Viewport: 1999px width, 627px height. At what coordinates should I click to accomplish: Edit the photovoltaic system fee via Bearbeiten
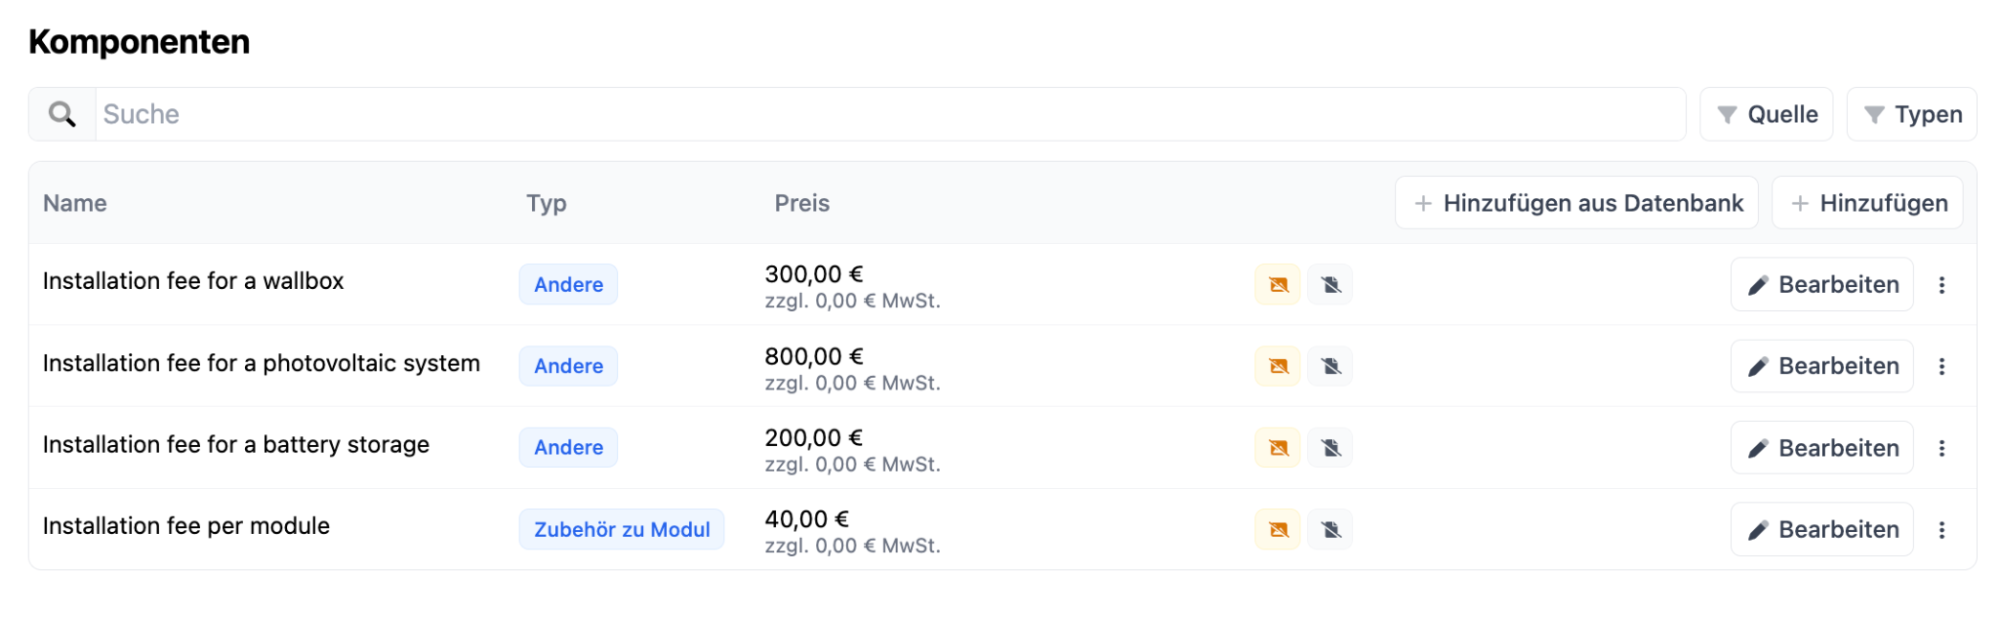pos(1821,366)
